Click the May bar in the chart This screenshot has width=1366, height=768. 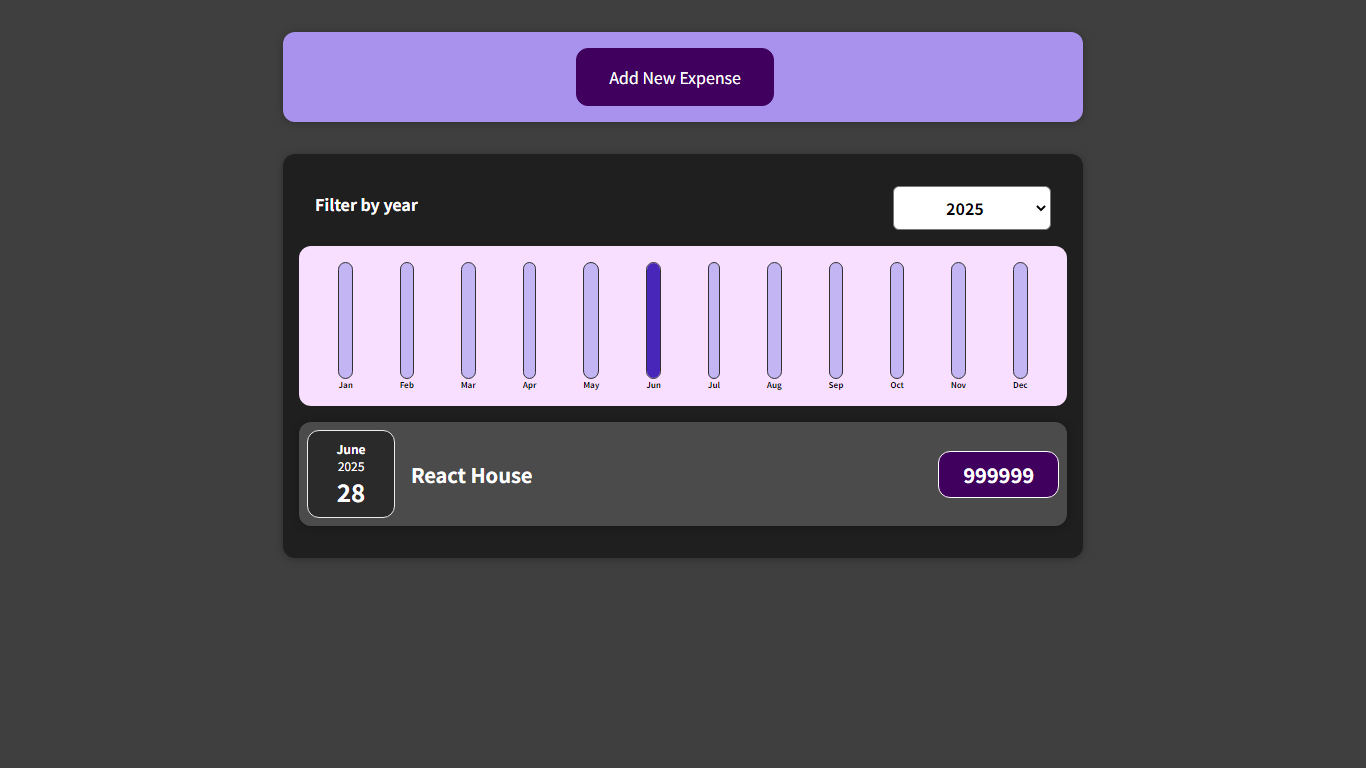[x=591, y=320]
